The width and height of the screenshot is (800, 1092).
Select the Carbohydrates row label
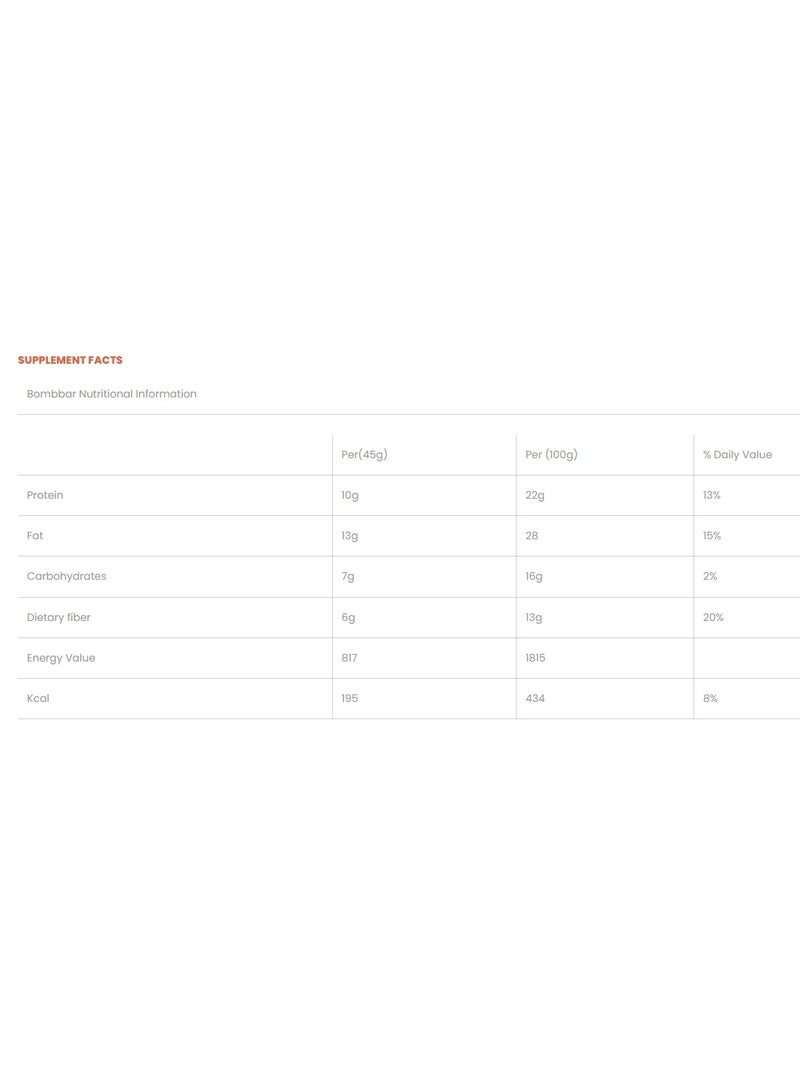66,576
